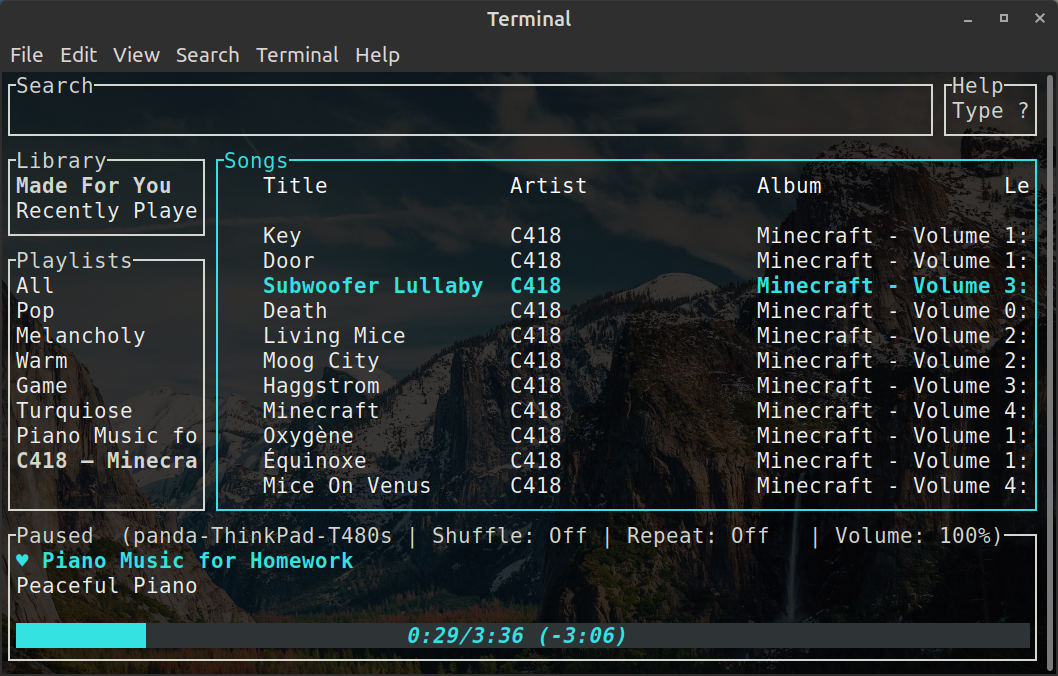
Task: Click the panda-ThinkPad-T480s device name
Action: [262, 536]
